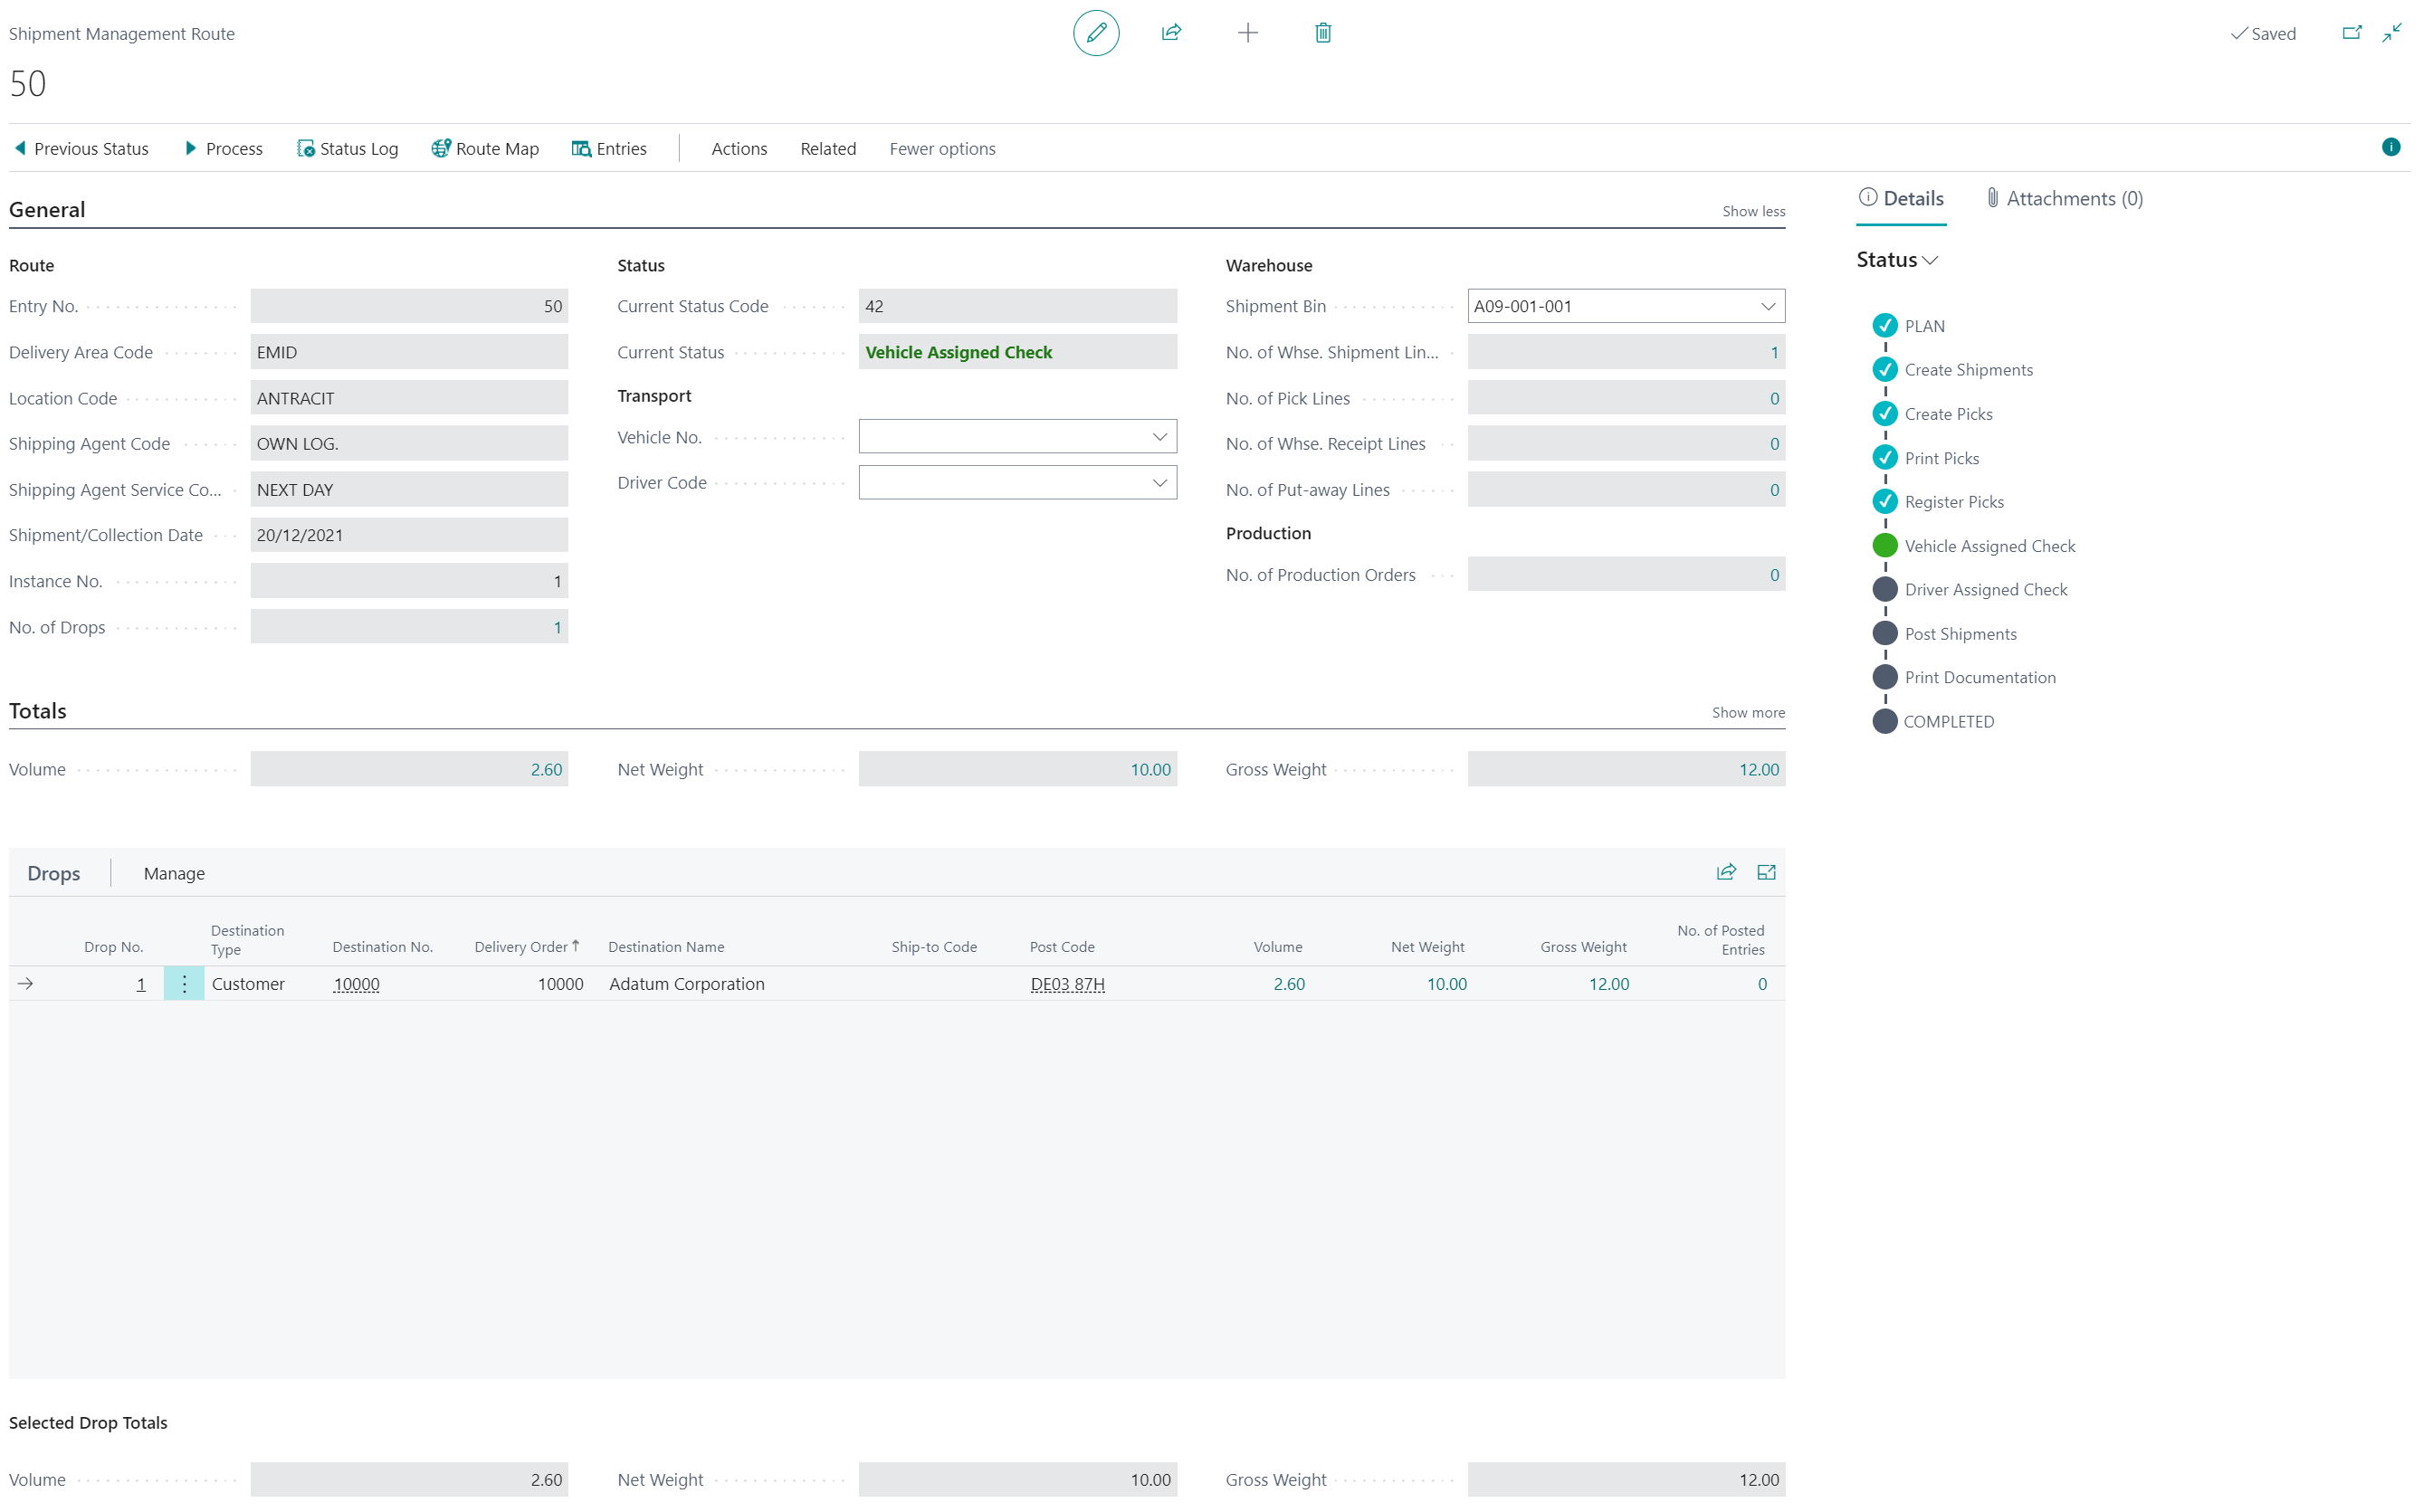Click row options dots for drop 1
This screenshot has width=2423, height=1512.
click(x=184, y=984)
